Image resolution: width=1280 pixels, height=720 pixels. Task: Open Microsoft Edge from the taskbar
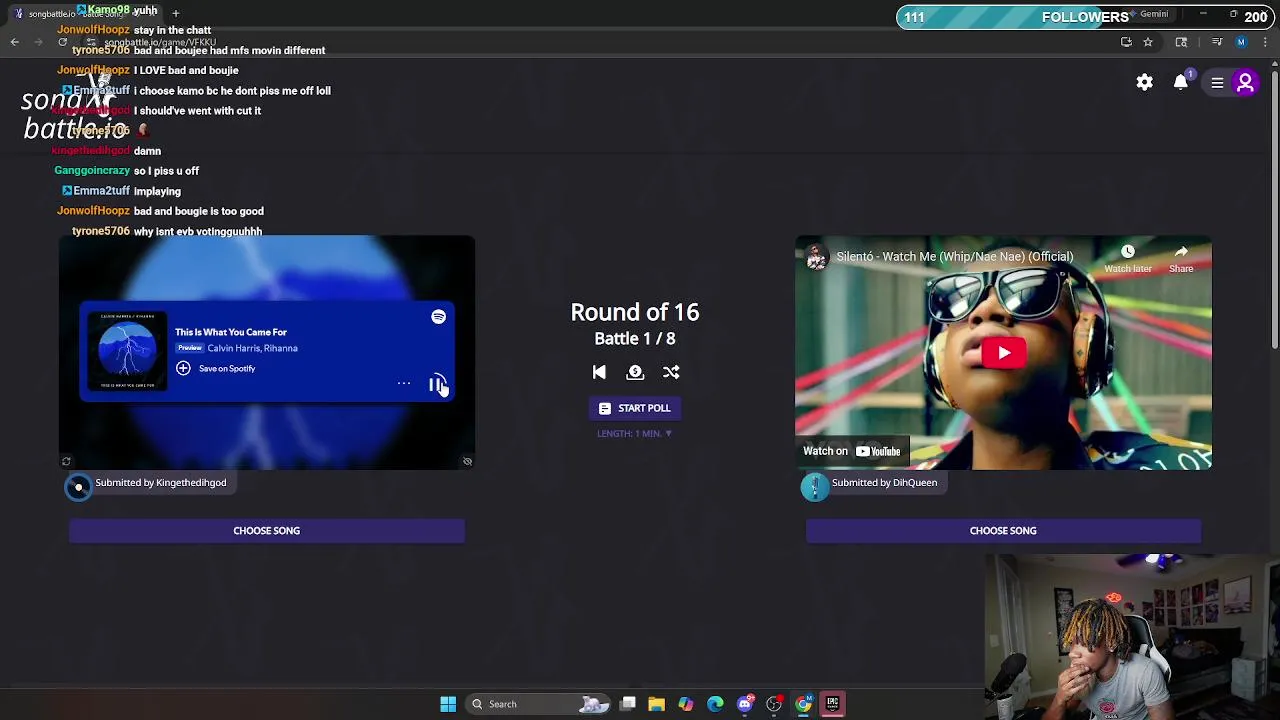click(x=715, y=704)
